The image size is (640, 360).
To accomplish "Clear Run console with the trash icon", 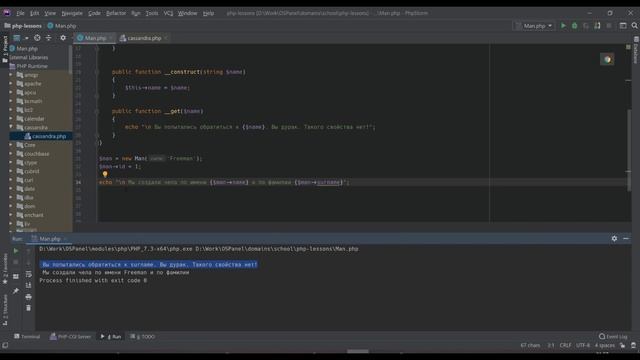I will 28,308.
